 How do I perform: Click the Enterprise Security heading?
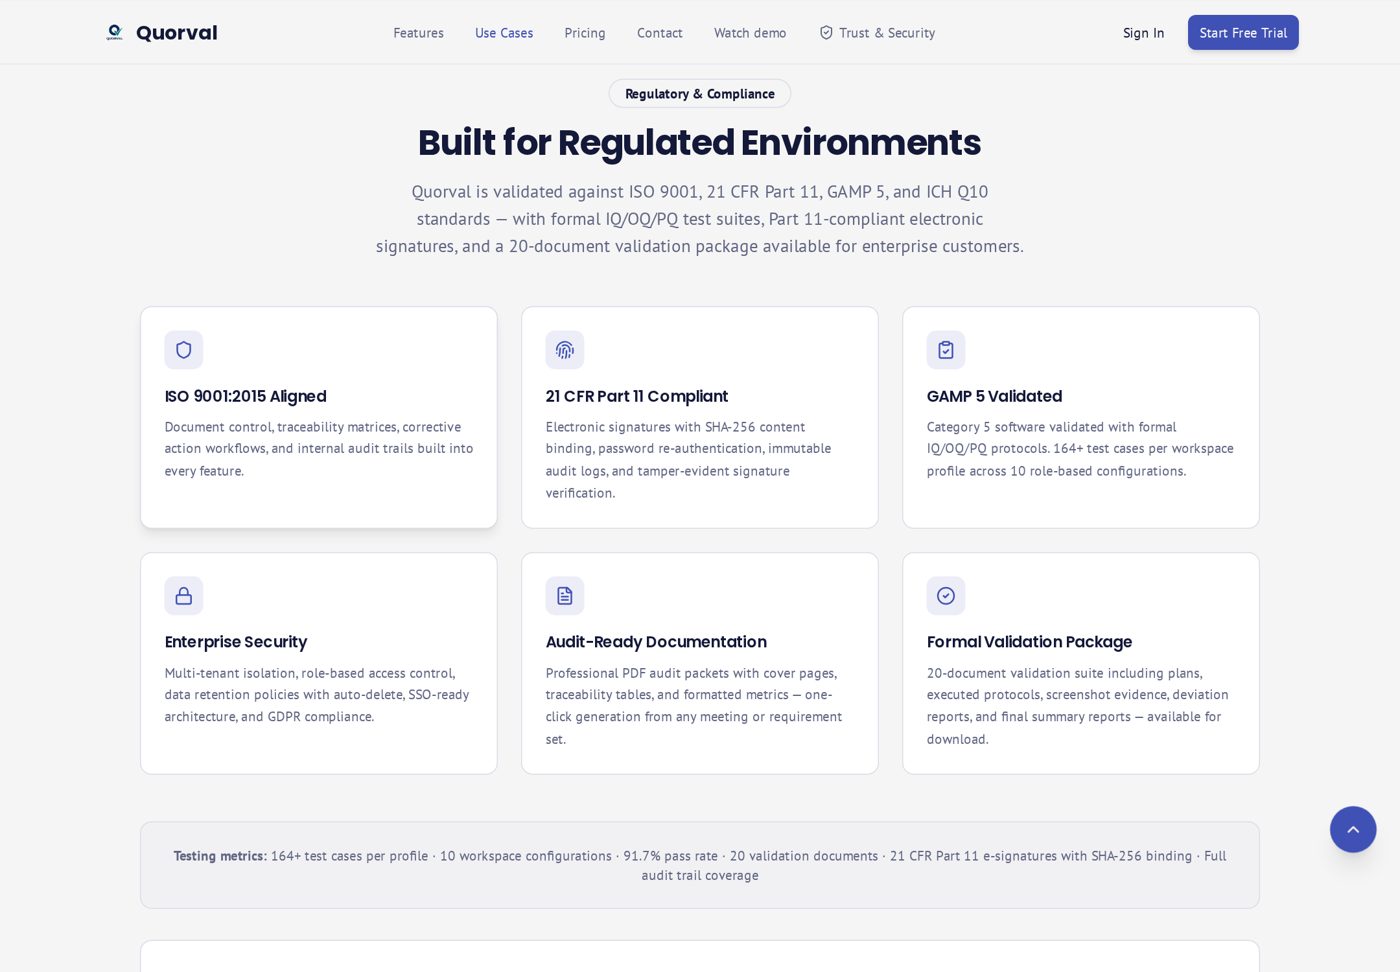point(236,642)
